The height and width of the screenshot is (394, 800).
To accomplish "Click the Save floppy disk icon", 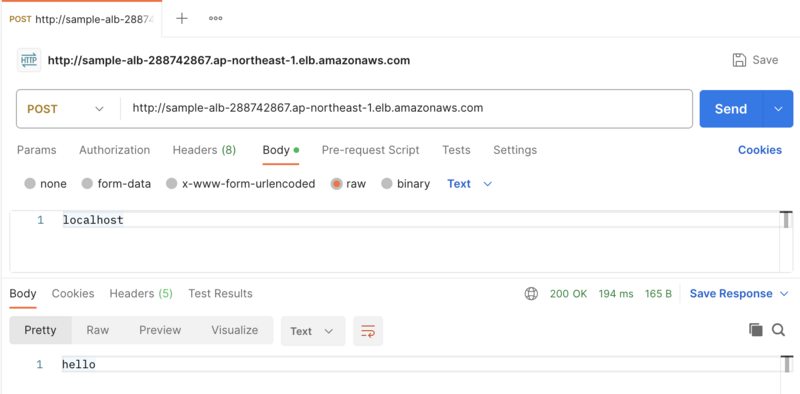I will pyautogui.click(x=739, y=60).
